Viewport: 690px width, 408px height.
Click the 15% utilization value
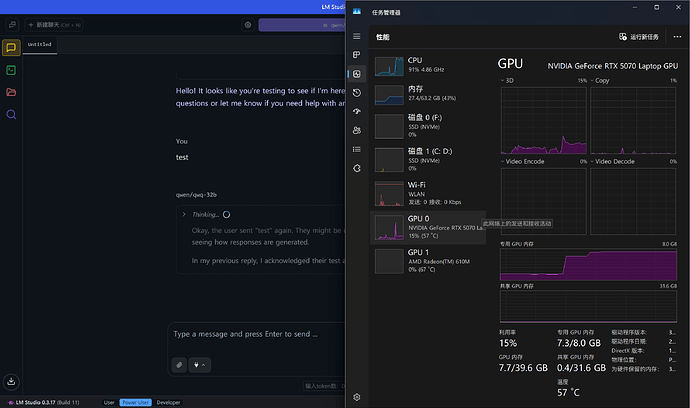point(508,343)
